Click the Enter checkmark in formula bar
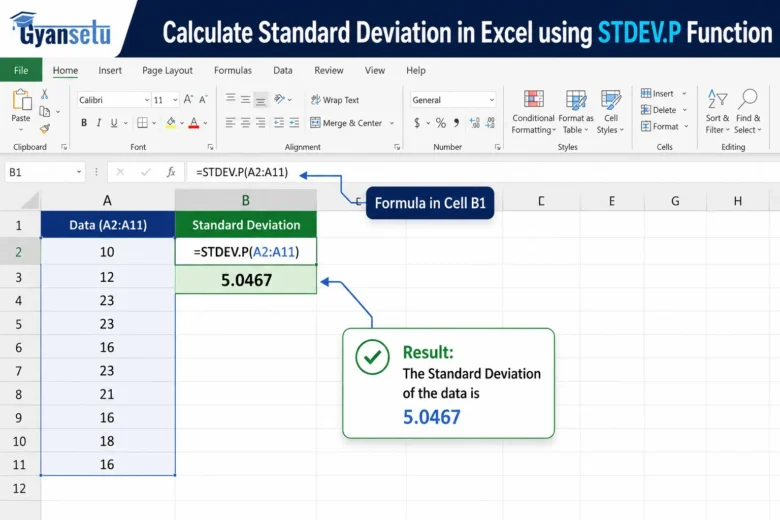 point(145,172)
